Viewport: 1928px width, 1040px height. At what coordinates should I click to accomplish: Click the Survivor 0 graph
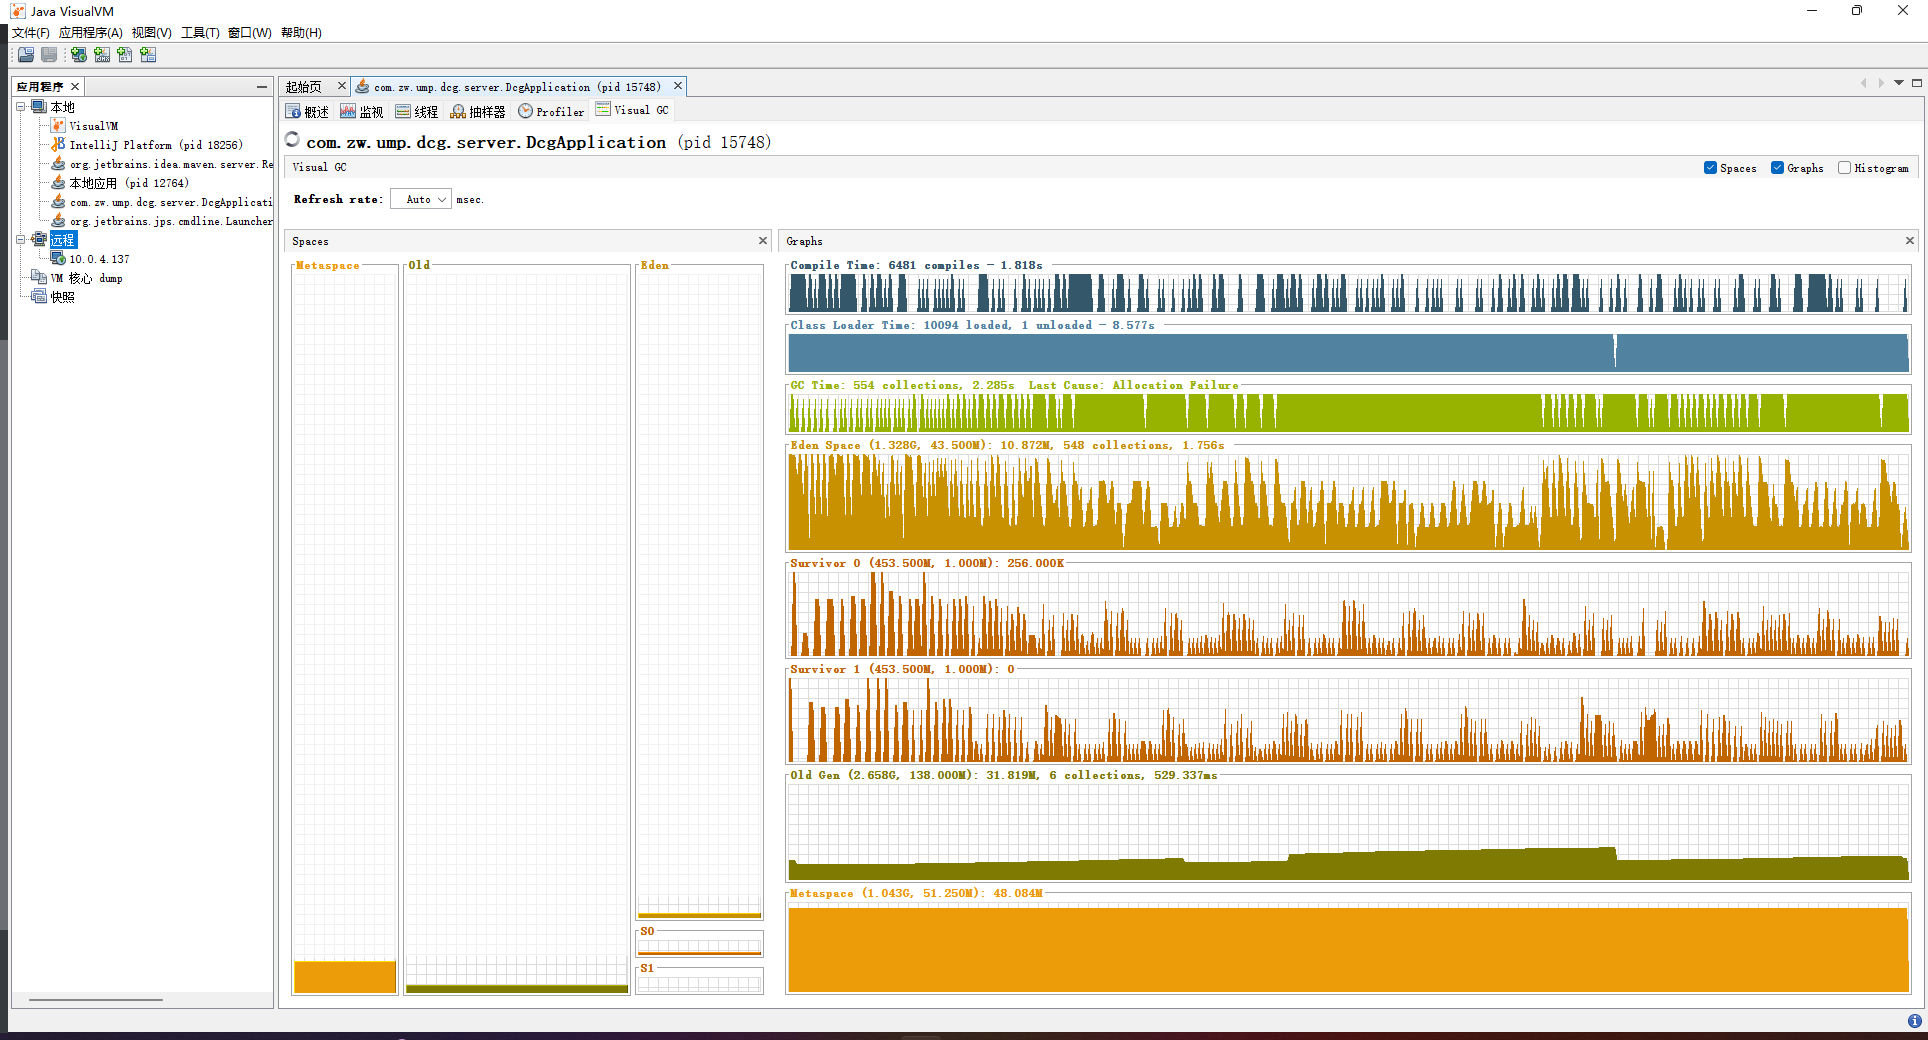tap(1349, 614)
